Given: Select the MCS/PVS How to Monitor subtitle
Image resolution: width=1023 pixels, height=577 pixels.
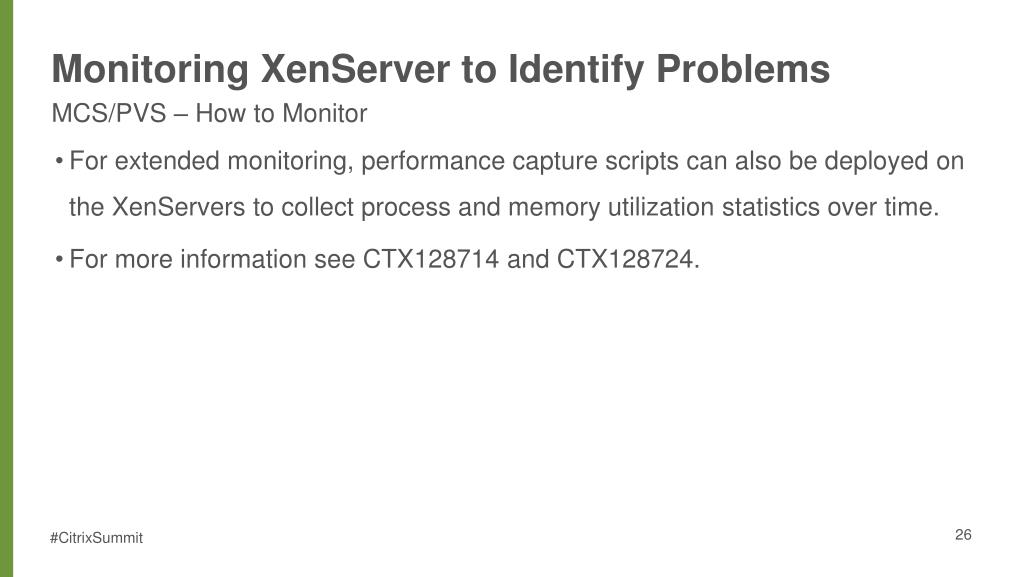Looking at the screenshot, I should [x=209, y=114].
